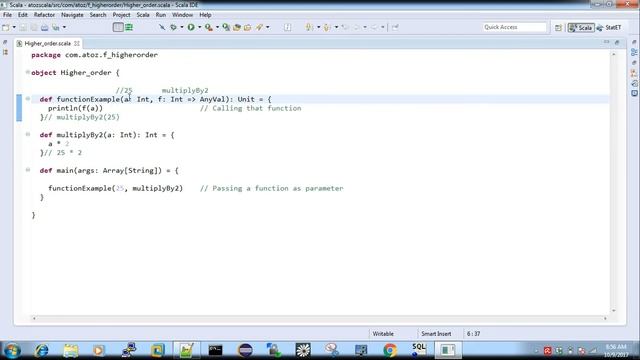Click the Open Perspective icon
Screen dimensions: 640x360
tap(558, 27)
